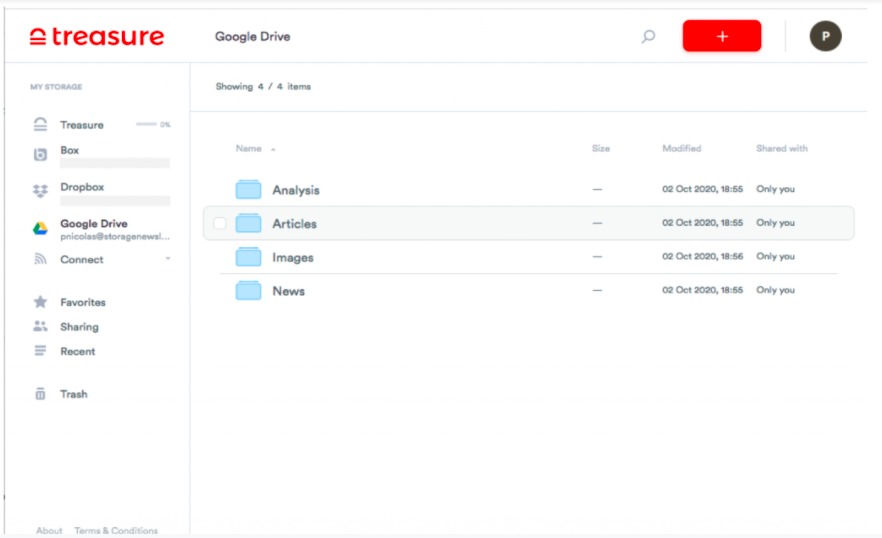Open the search magnifier icon
The height and width of the screenshot is (538, 882).
point(648,37)
